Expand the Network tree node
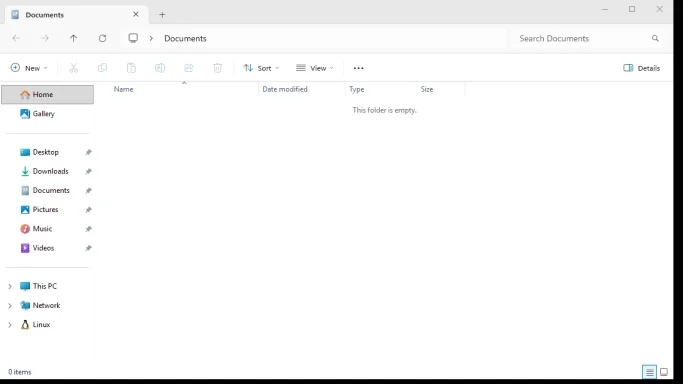 point(10,306)
